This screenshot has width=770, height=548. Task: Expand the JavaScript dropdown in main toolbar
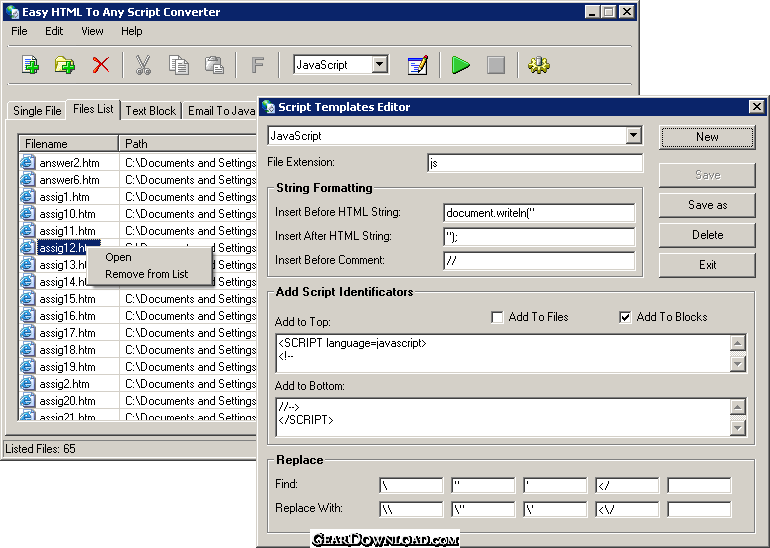(380, 64)
